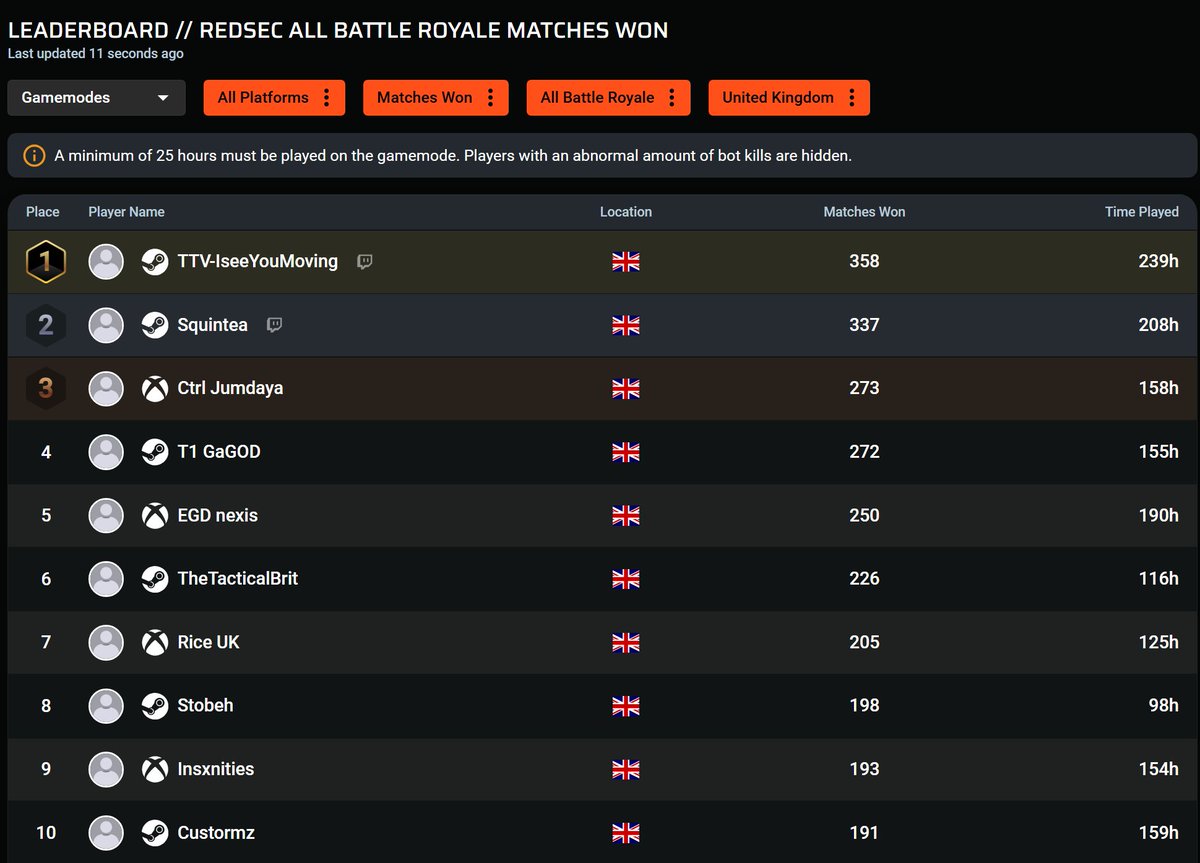Click the Steam icon beside TheTacticalBrit
The width and height of the screenshot is (1200, 863).
(x=155, y=578)
